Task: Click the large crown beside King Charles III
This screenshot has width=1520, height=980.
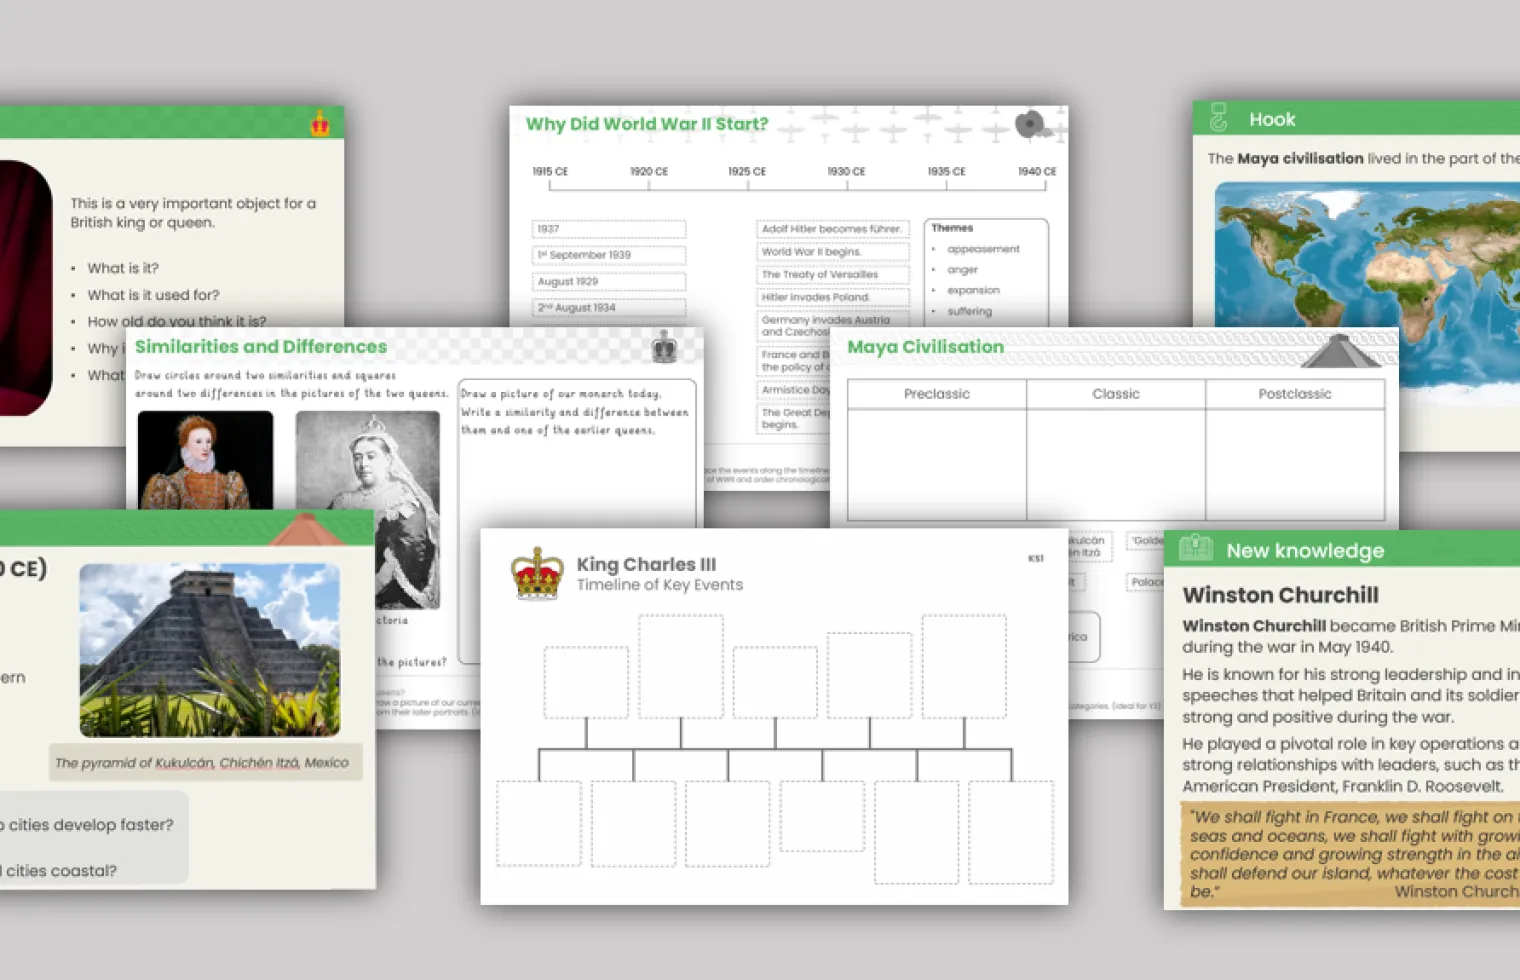Action: click(538, 573)
